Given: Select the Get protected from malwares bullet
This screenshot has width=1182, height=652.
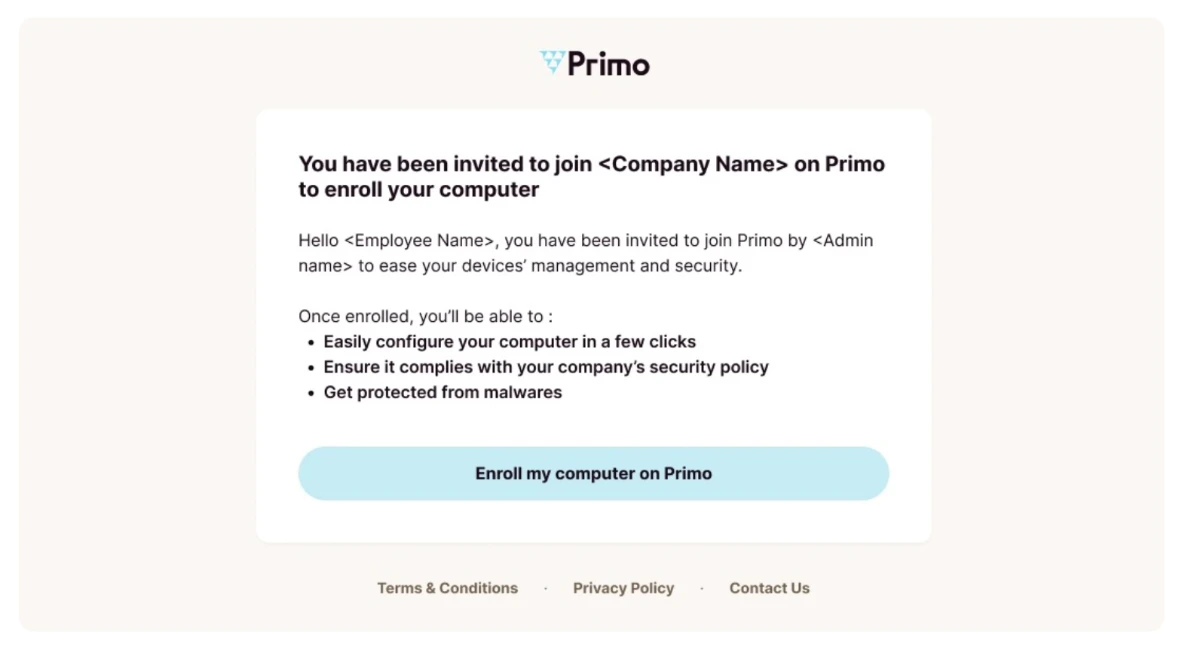Looking at the screenshot, I should tap(442, 392).
